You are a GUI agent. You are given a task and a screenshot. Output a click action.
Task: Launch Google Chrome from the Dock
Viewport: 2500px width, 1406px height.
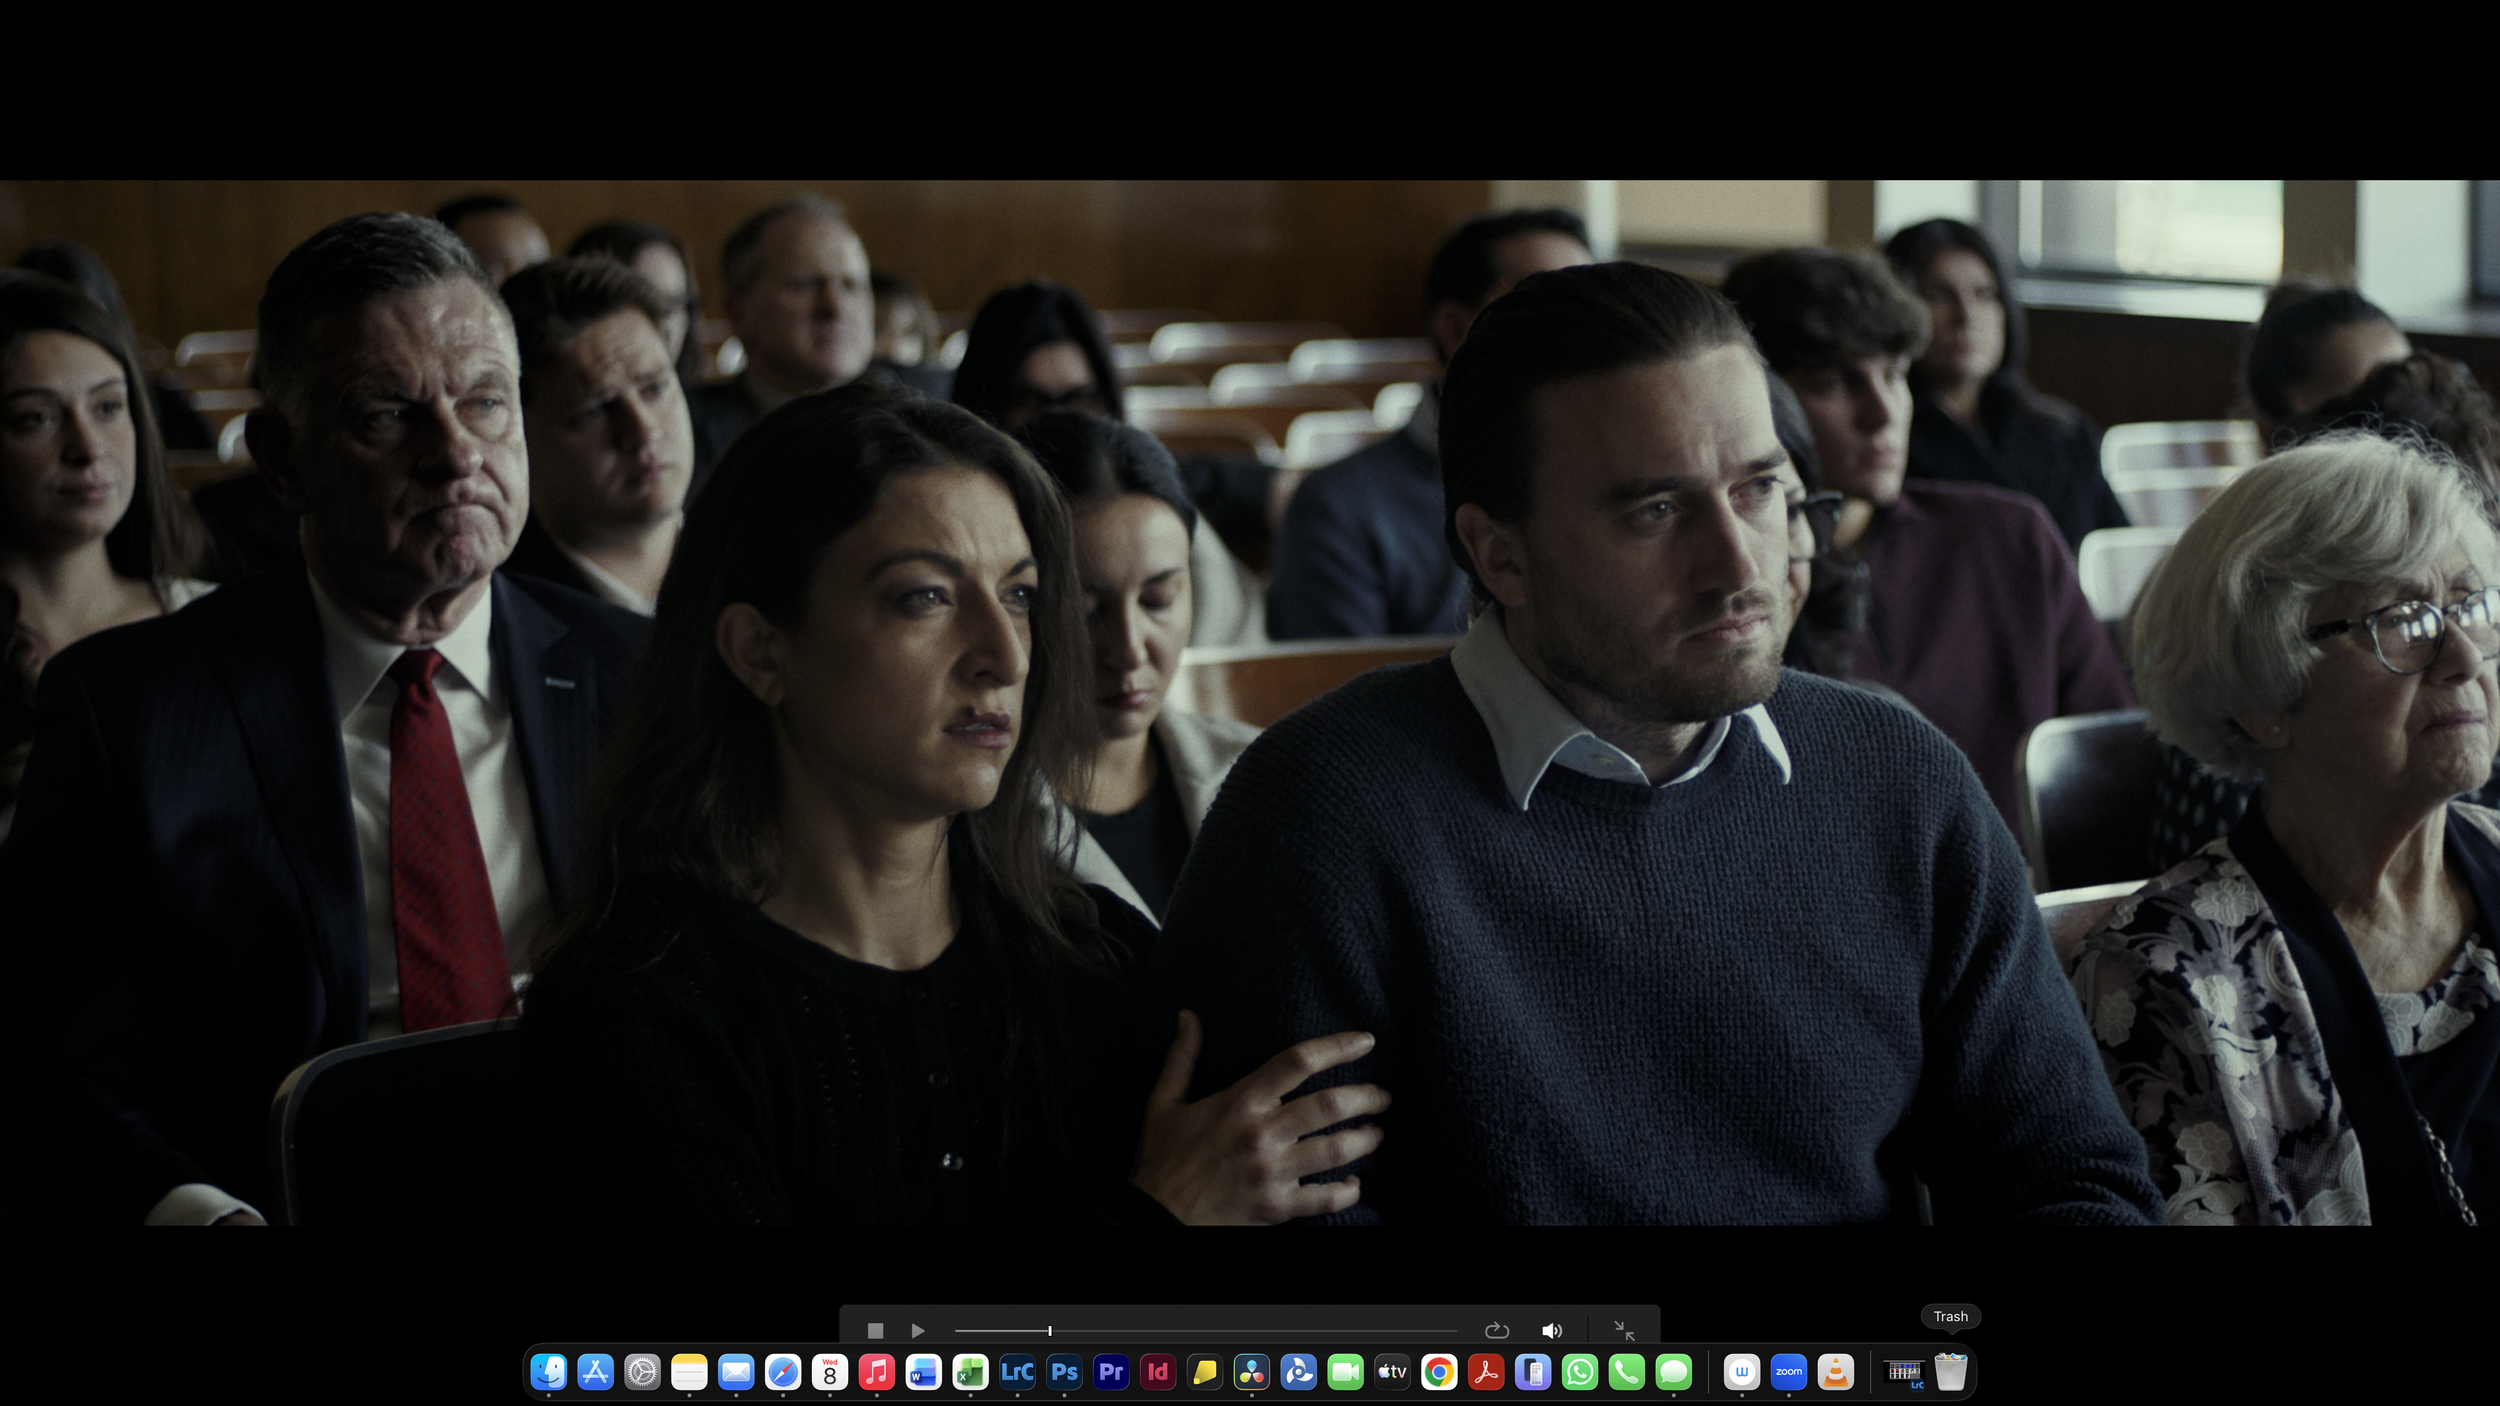coord(1439,1372)
